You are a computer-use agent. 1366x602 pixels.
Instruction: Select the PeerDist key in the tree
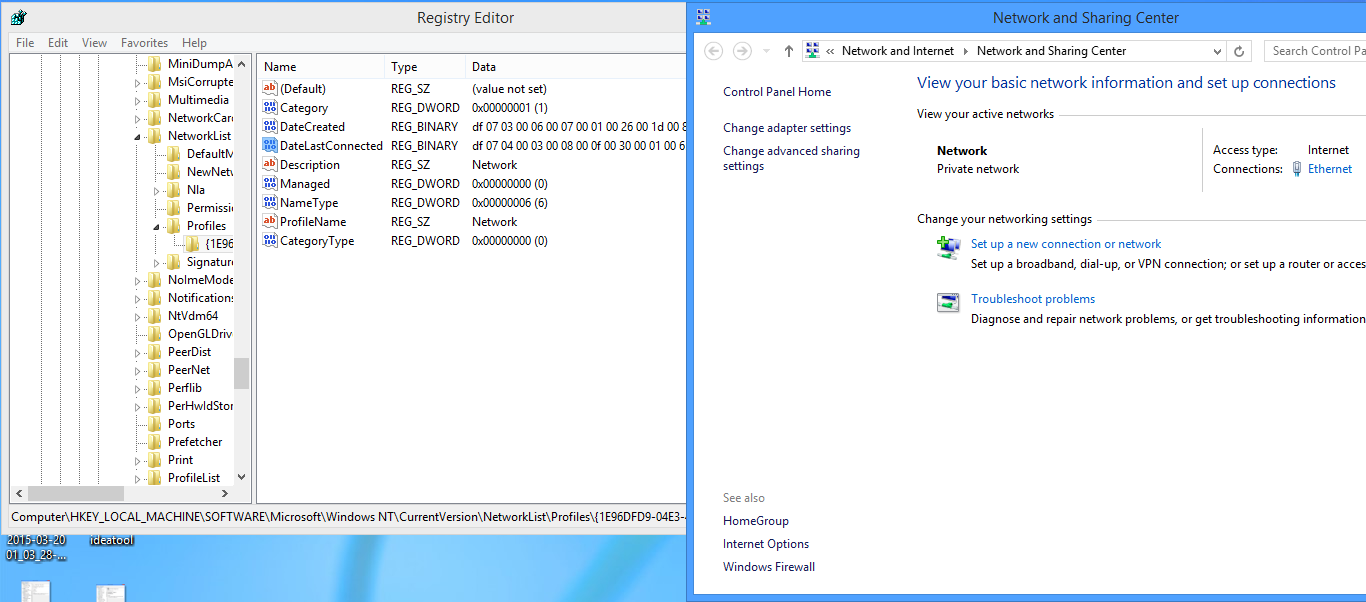pos(190,352)
